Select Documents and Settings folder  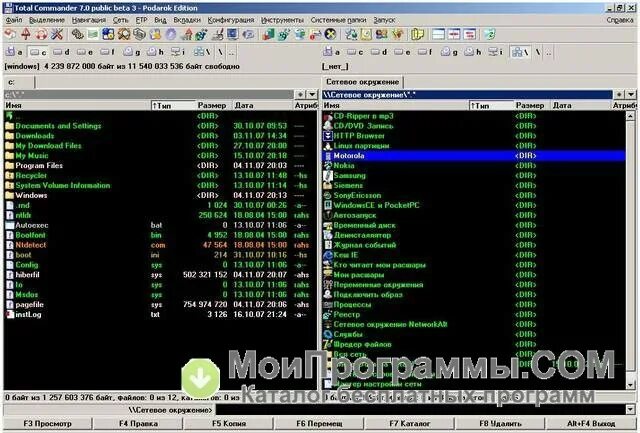(x=160, y=126)
